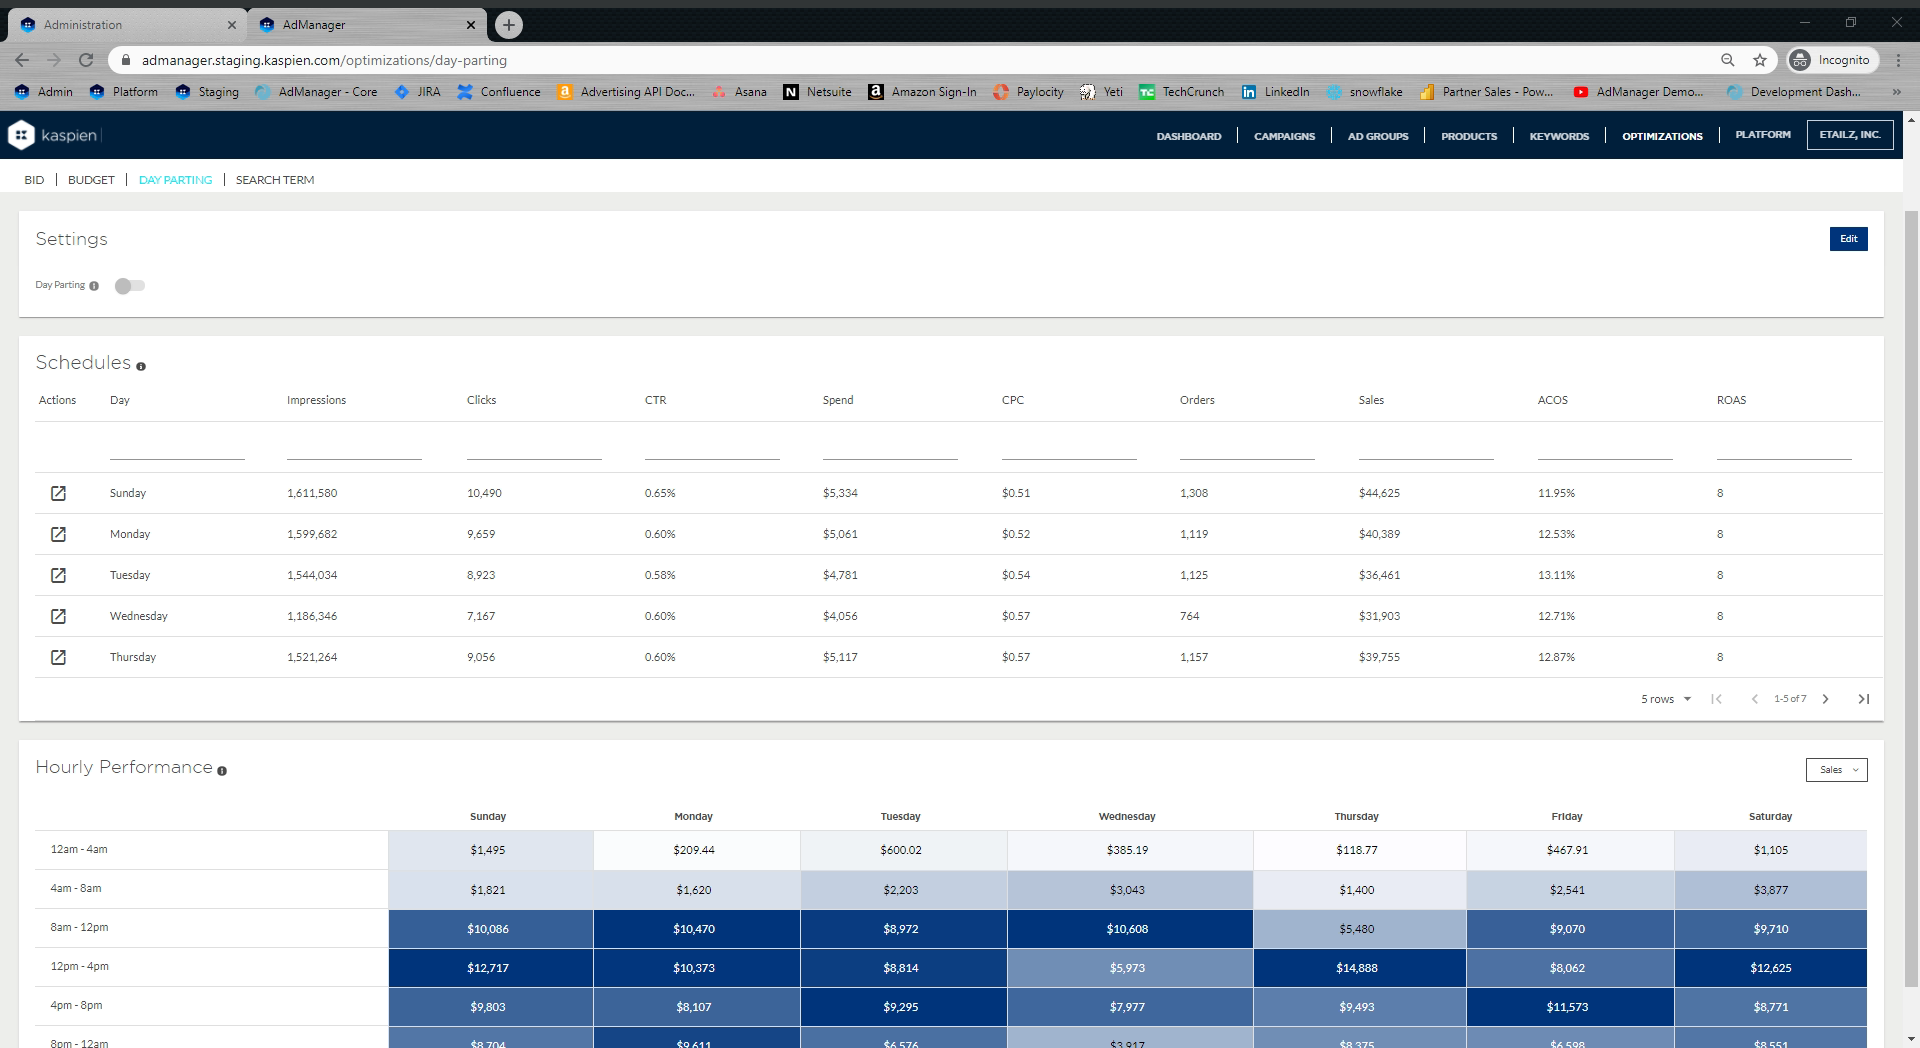This screenshot has height=1048, width=1920.
Task: Bookmark this page with star icon
Action: (x=1760, y=60)
